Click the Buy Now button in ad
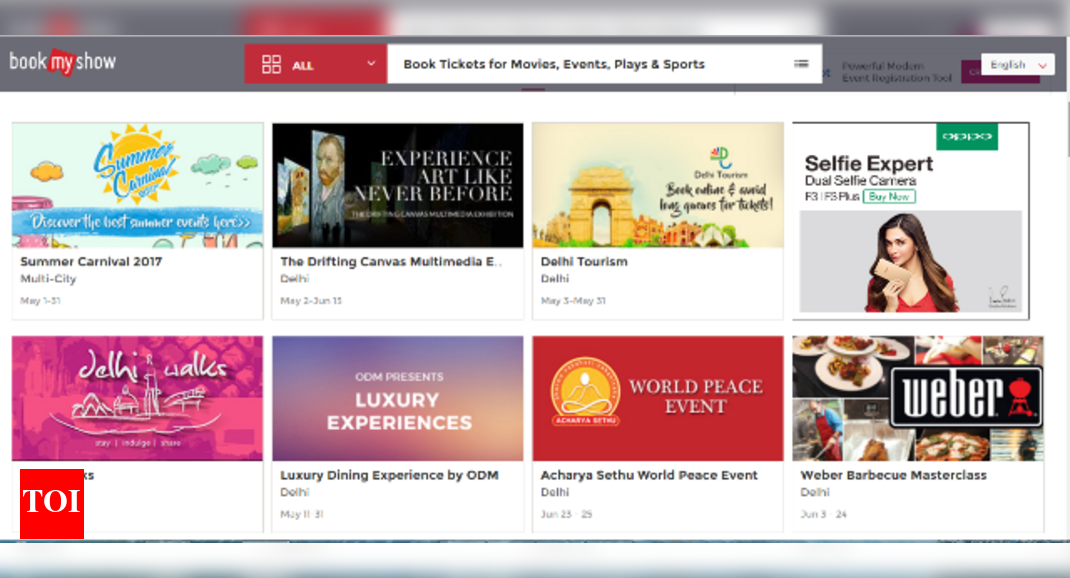The image size is (1070, 578). (890, 197)
